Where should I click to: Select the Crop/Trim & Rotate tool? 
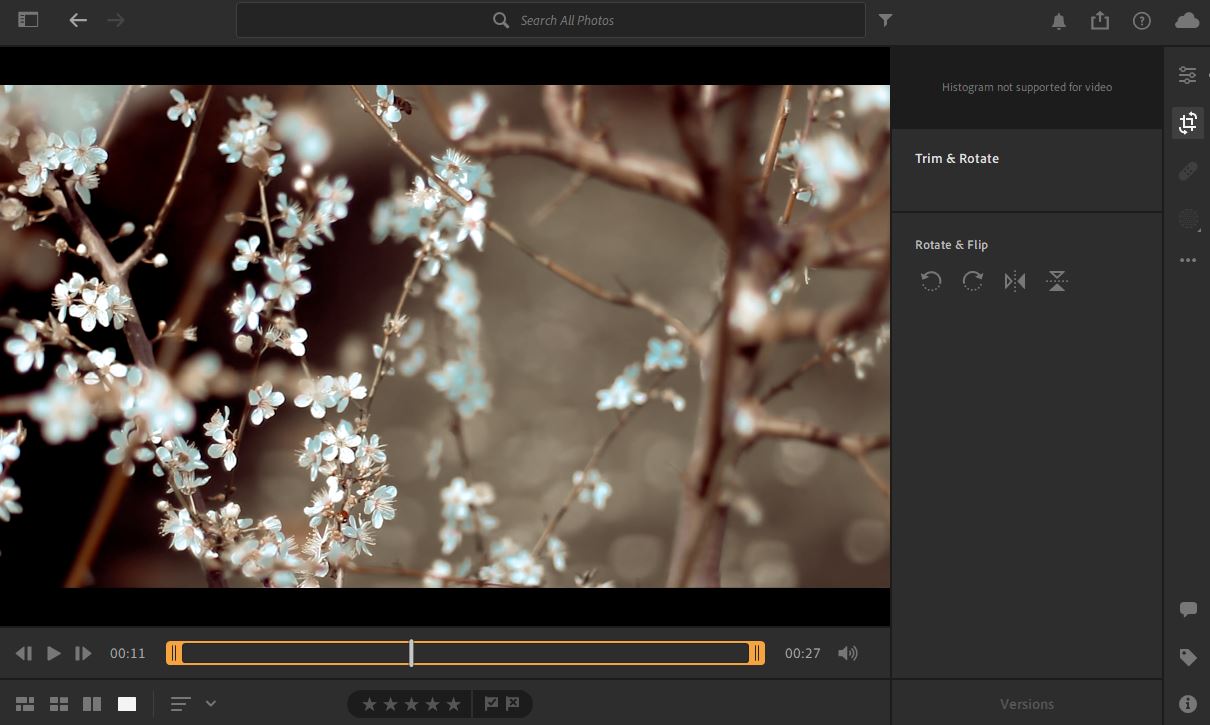coord(1187,122)
